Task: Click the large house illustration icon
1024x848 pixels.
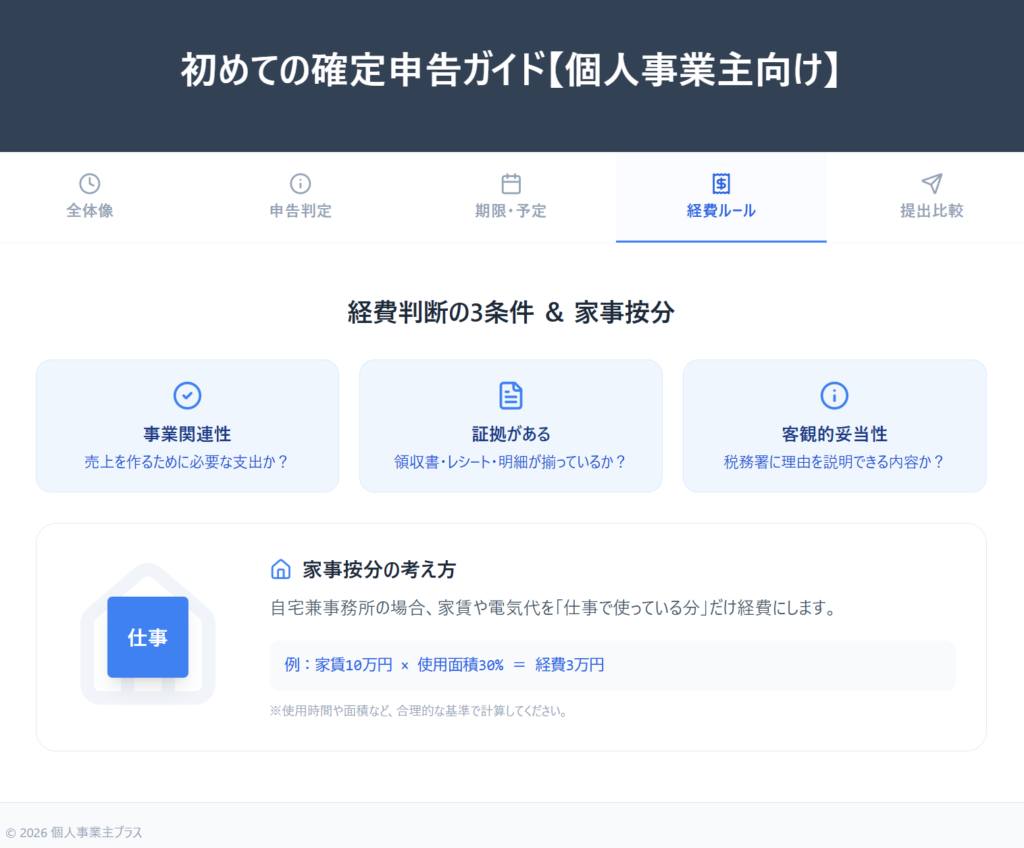Action: pos(148,635)
